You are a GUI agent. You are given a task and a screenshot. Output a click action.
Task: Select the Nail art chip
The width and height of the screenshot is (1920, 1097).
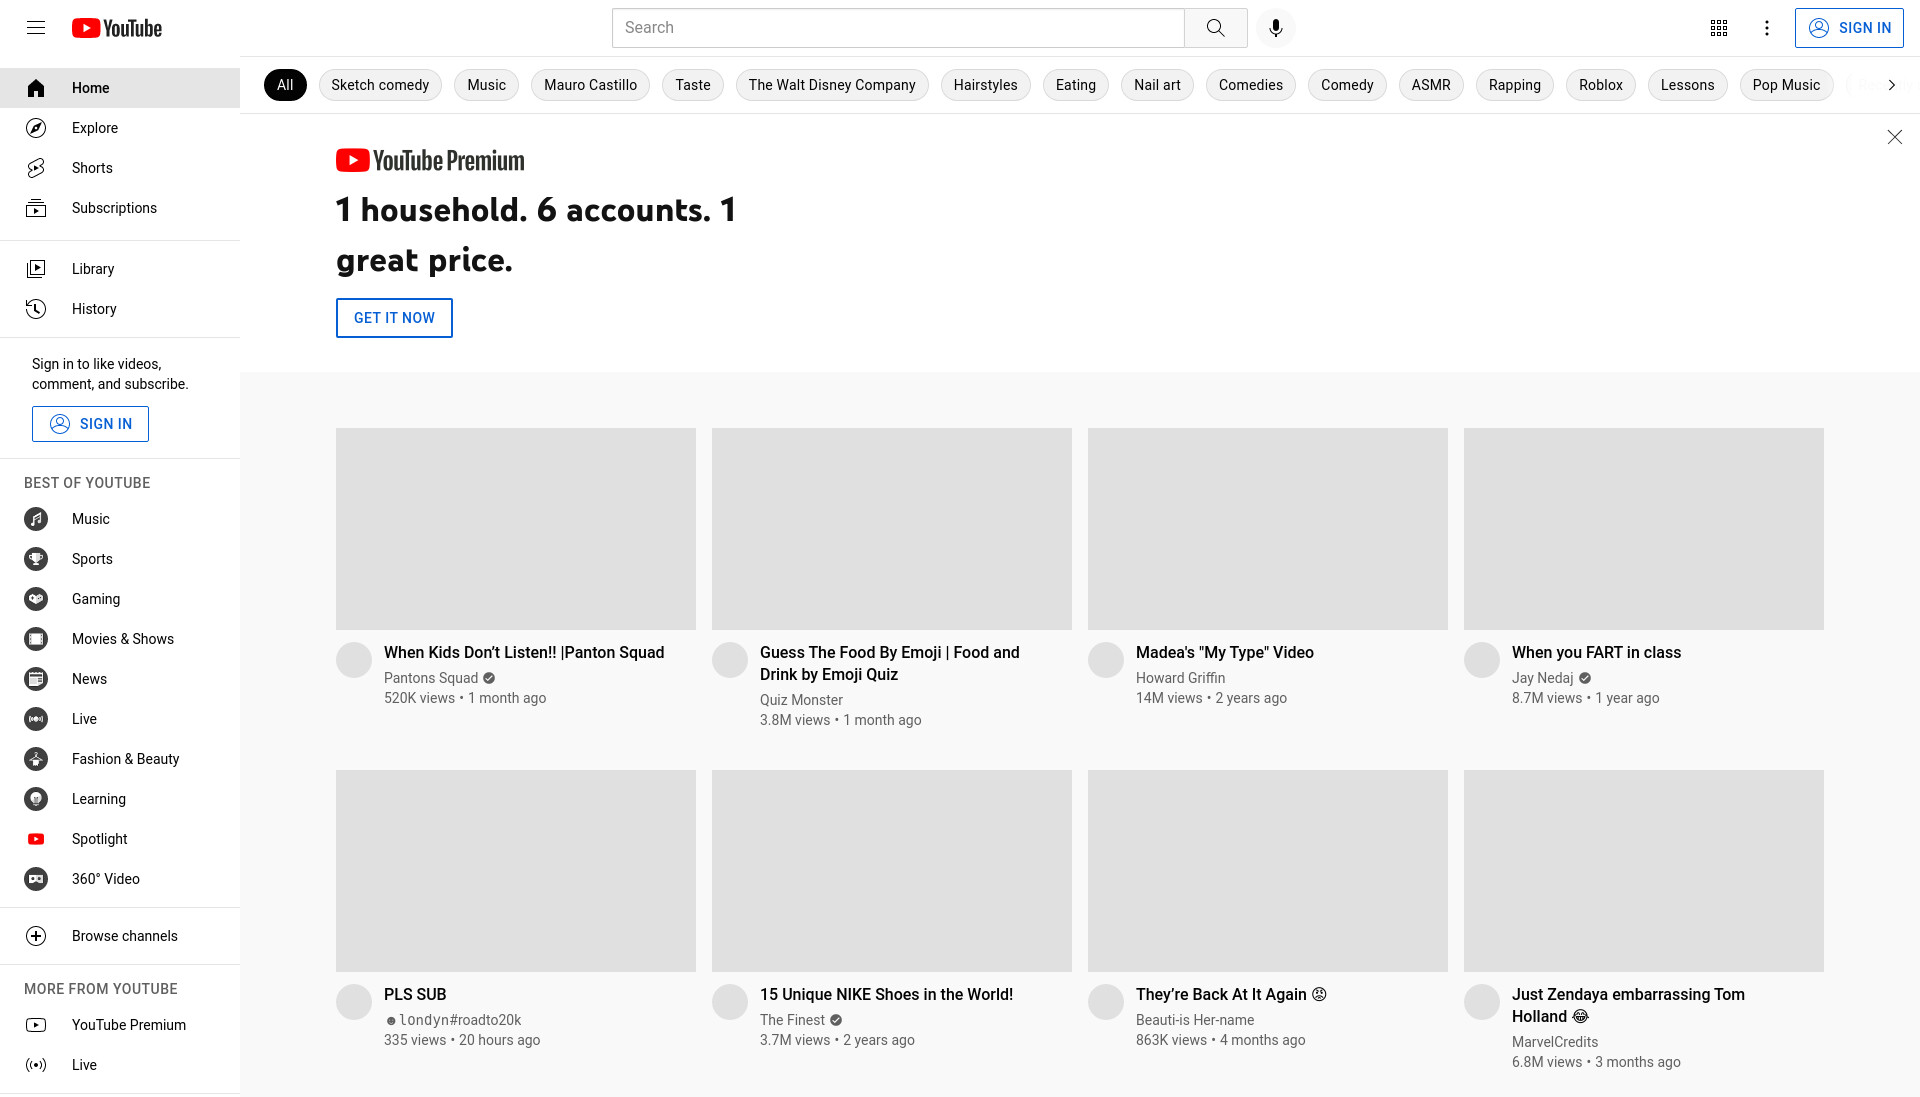pos(1157,85)
